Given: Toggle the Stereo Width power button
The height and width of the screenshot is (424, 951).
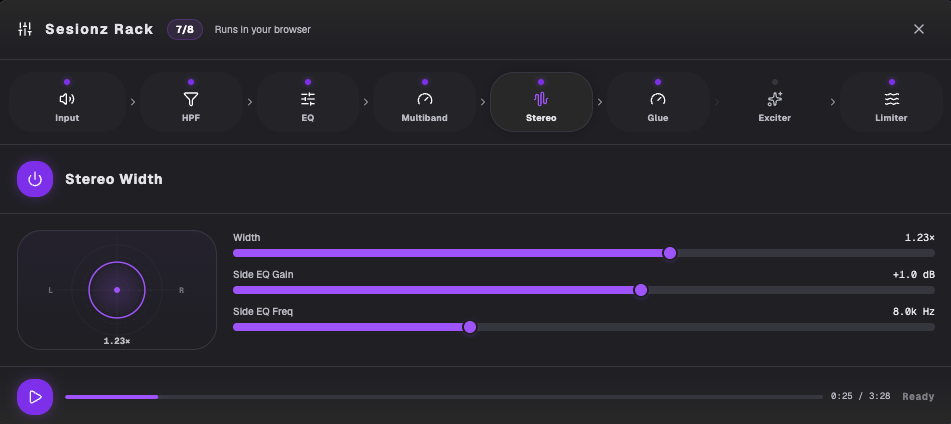Looking at the screenshot, I should click(x=35, y=179).
